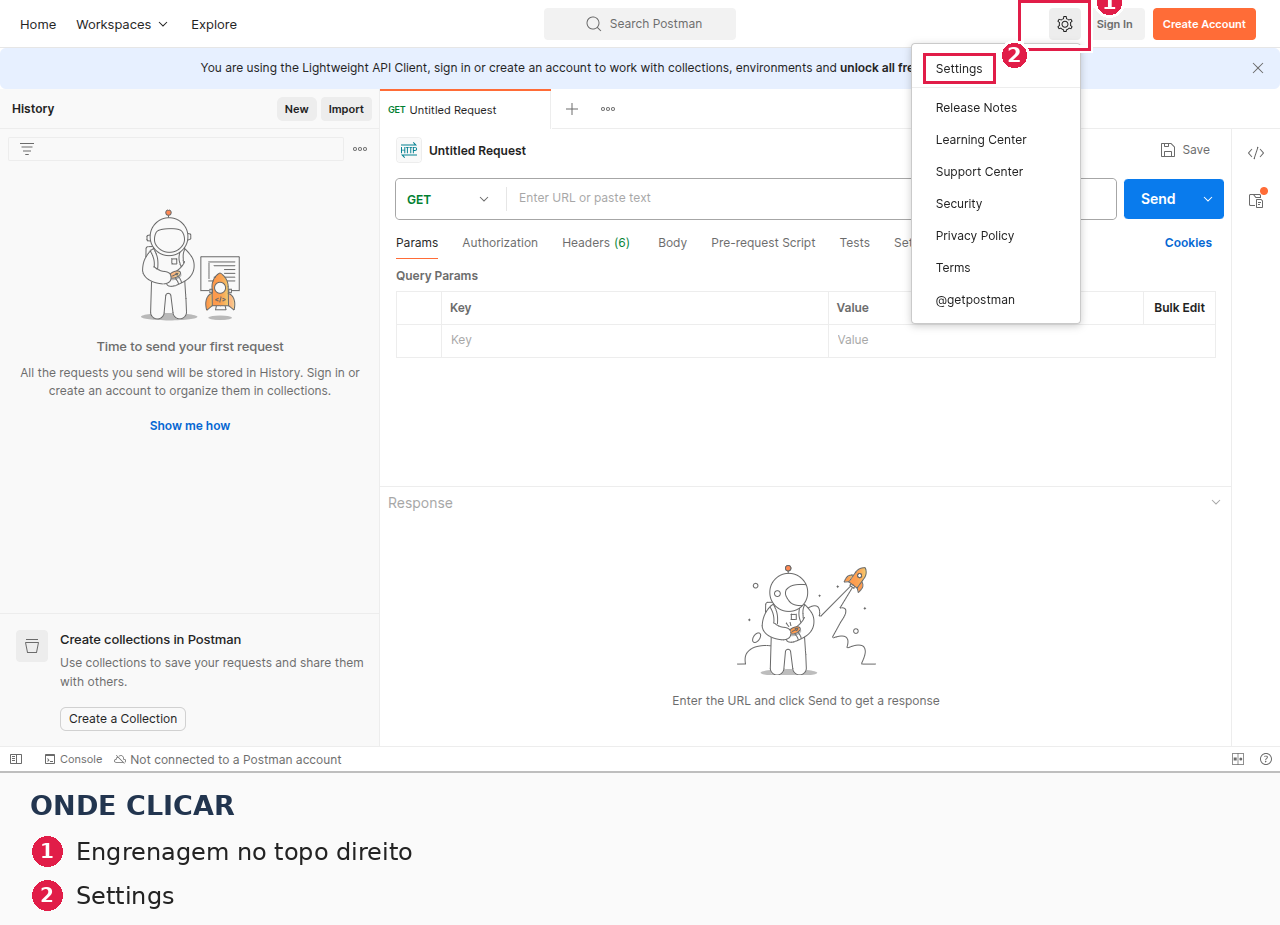Click the New button in History

click(297, 109)
